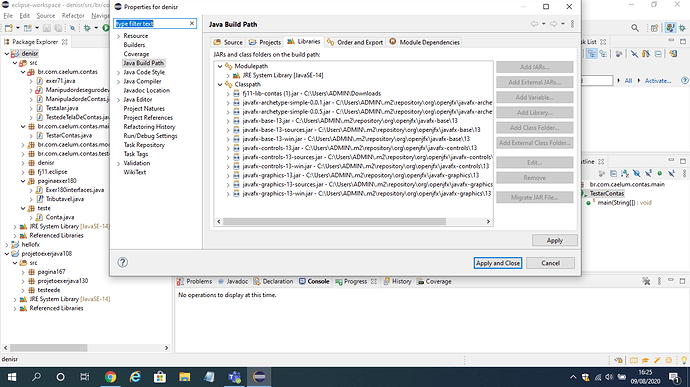The width and height of the screenshot is (690, 387).
Task: Expand Validation category
Action: 118,163
